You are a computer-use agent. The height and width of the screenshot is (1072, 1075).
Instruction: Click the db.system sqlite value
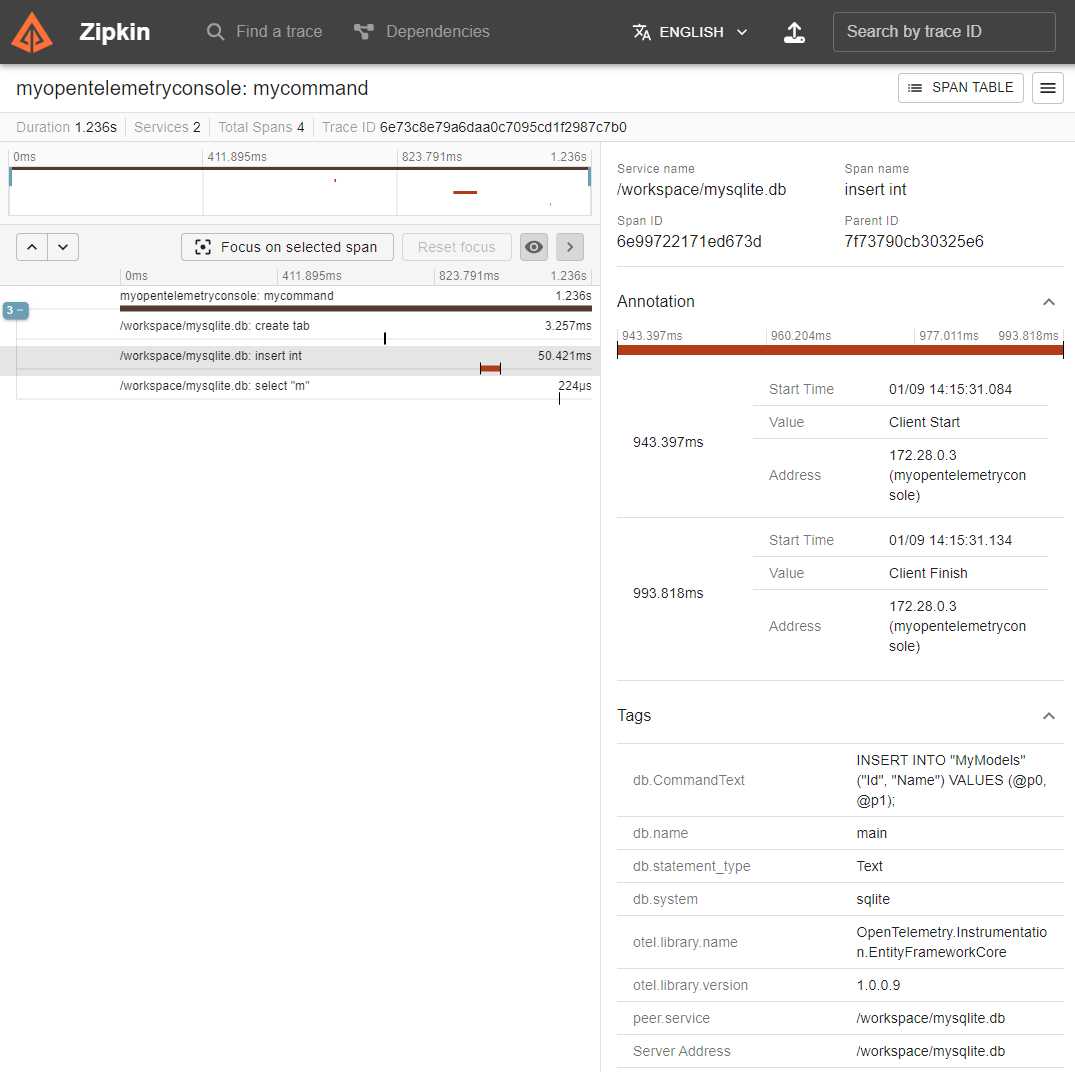click(x=873, y=899)
